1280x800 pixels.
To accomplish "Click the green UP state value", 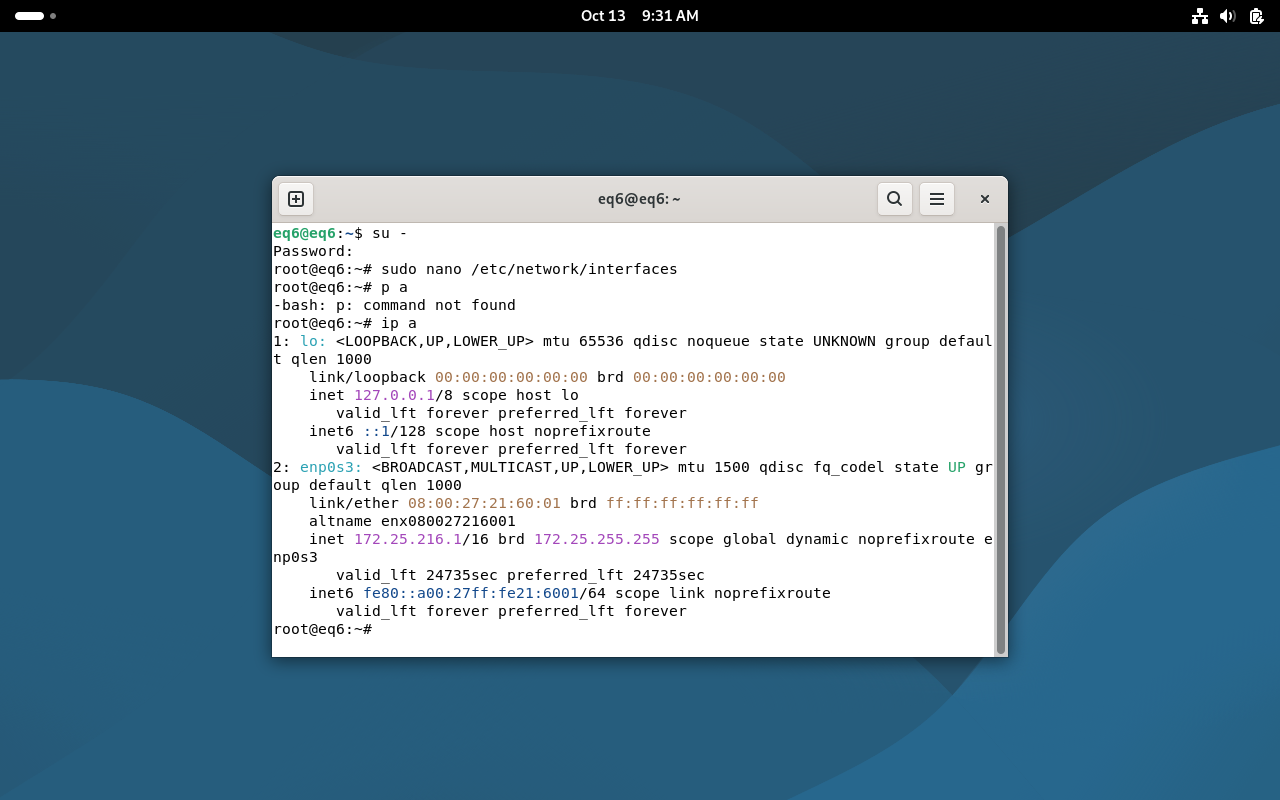I will coord(957,467).
